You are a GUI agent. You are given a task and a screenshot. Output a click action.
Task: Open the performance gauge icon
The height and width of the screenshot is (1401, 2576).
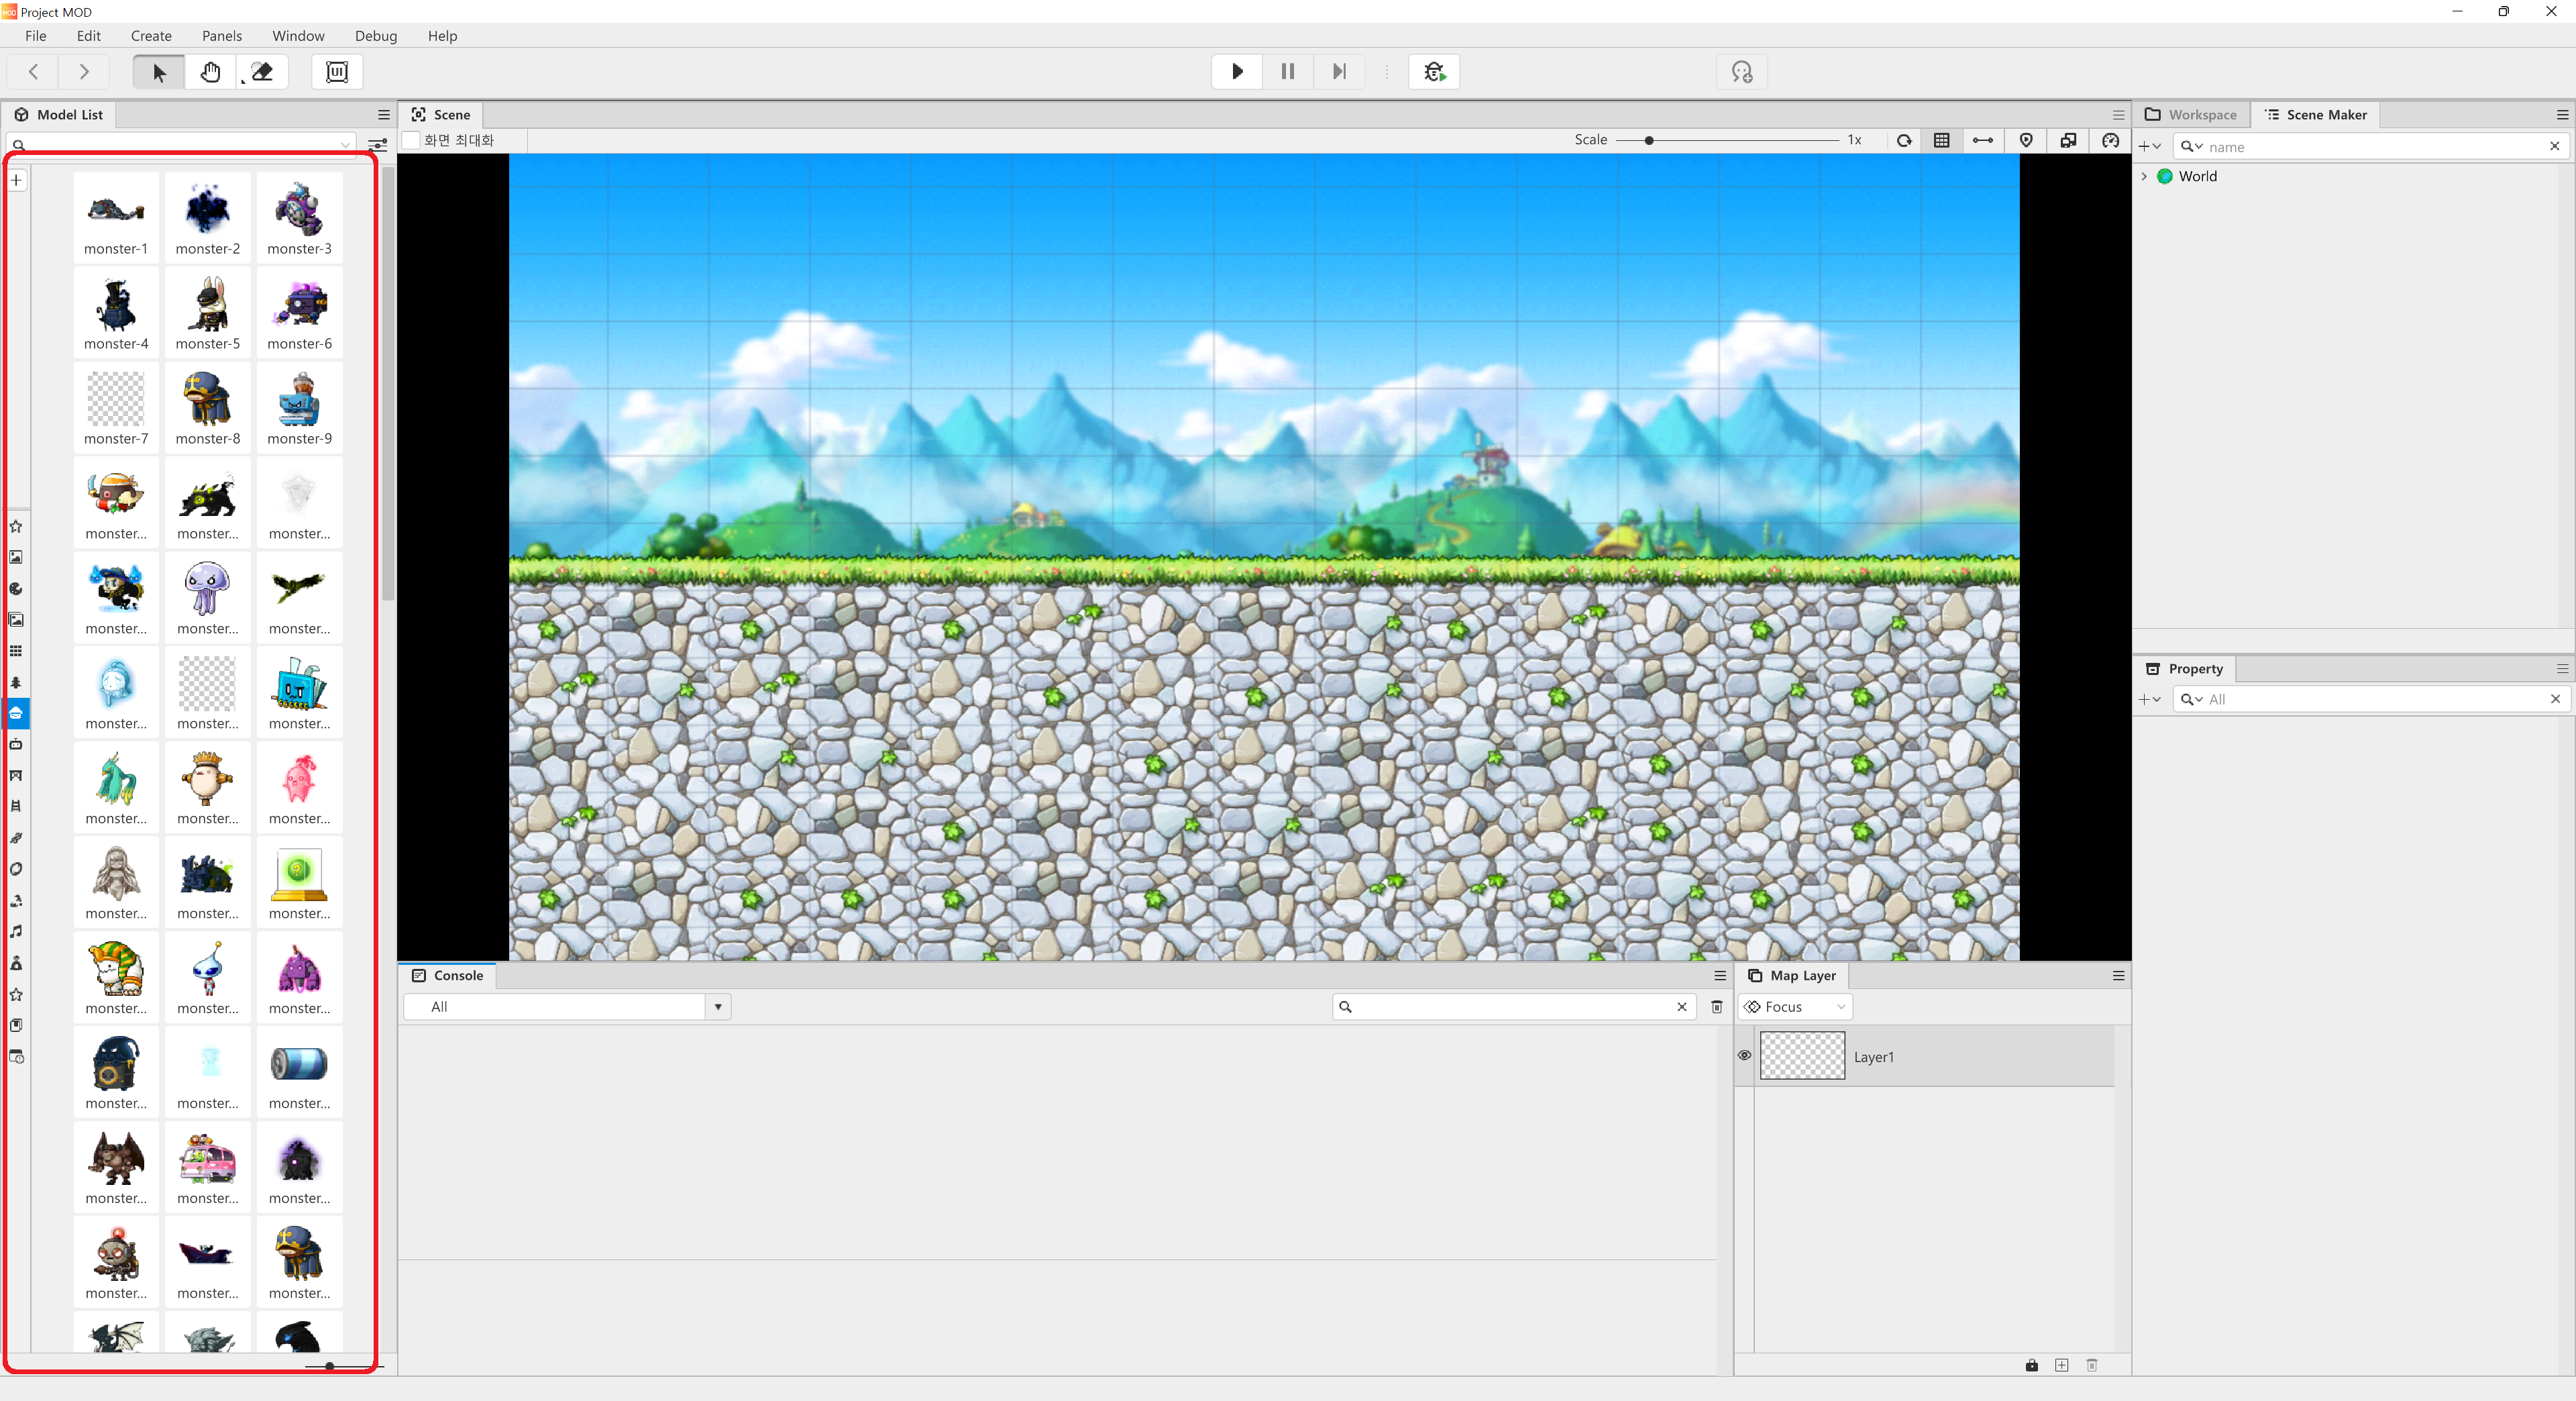(x=2110, y=140)
